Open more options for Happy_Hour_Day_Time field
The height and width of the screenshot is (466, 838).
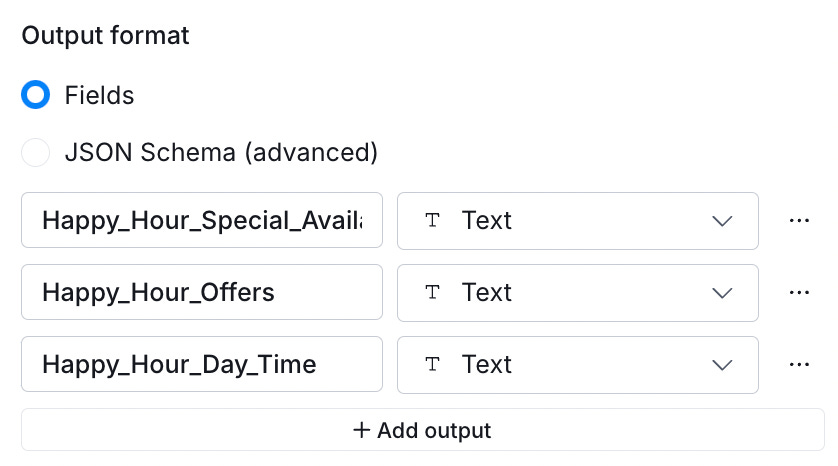[x=798, y=365]
